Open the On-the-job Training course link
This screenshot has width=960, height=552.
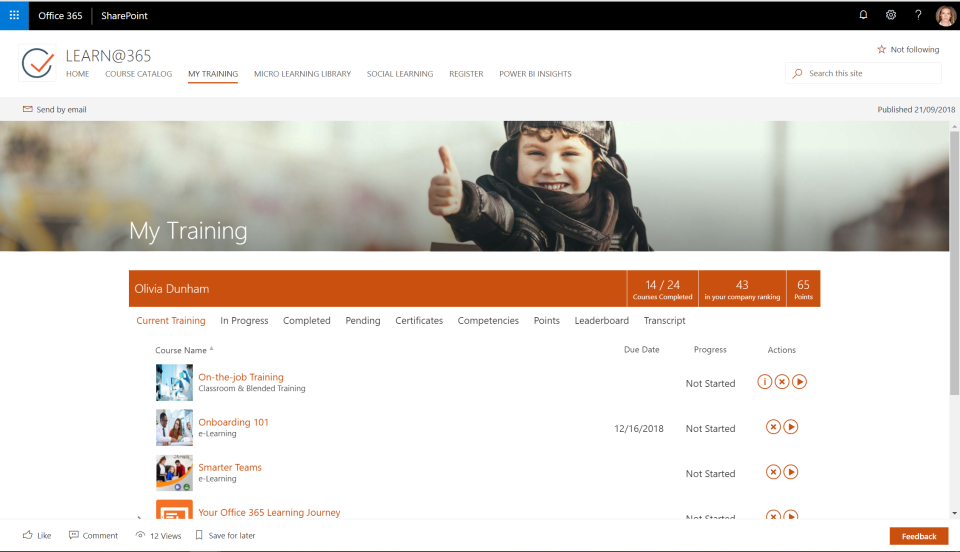(241, 377)
